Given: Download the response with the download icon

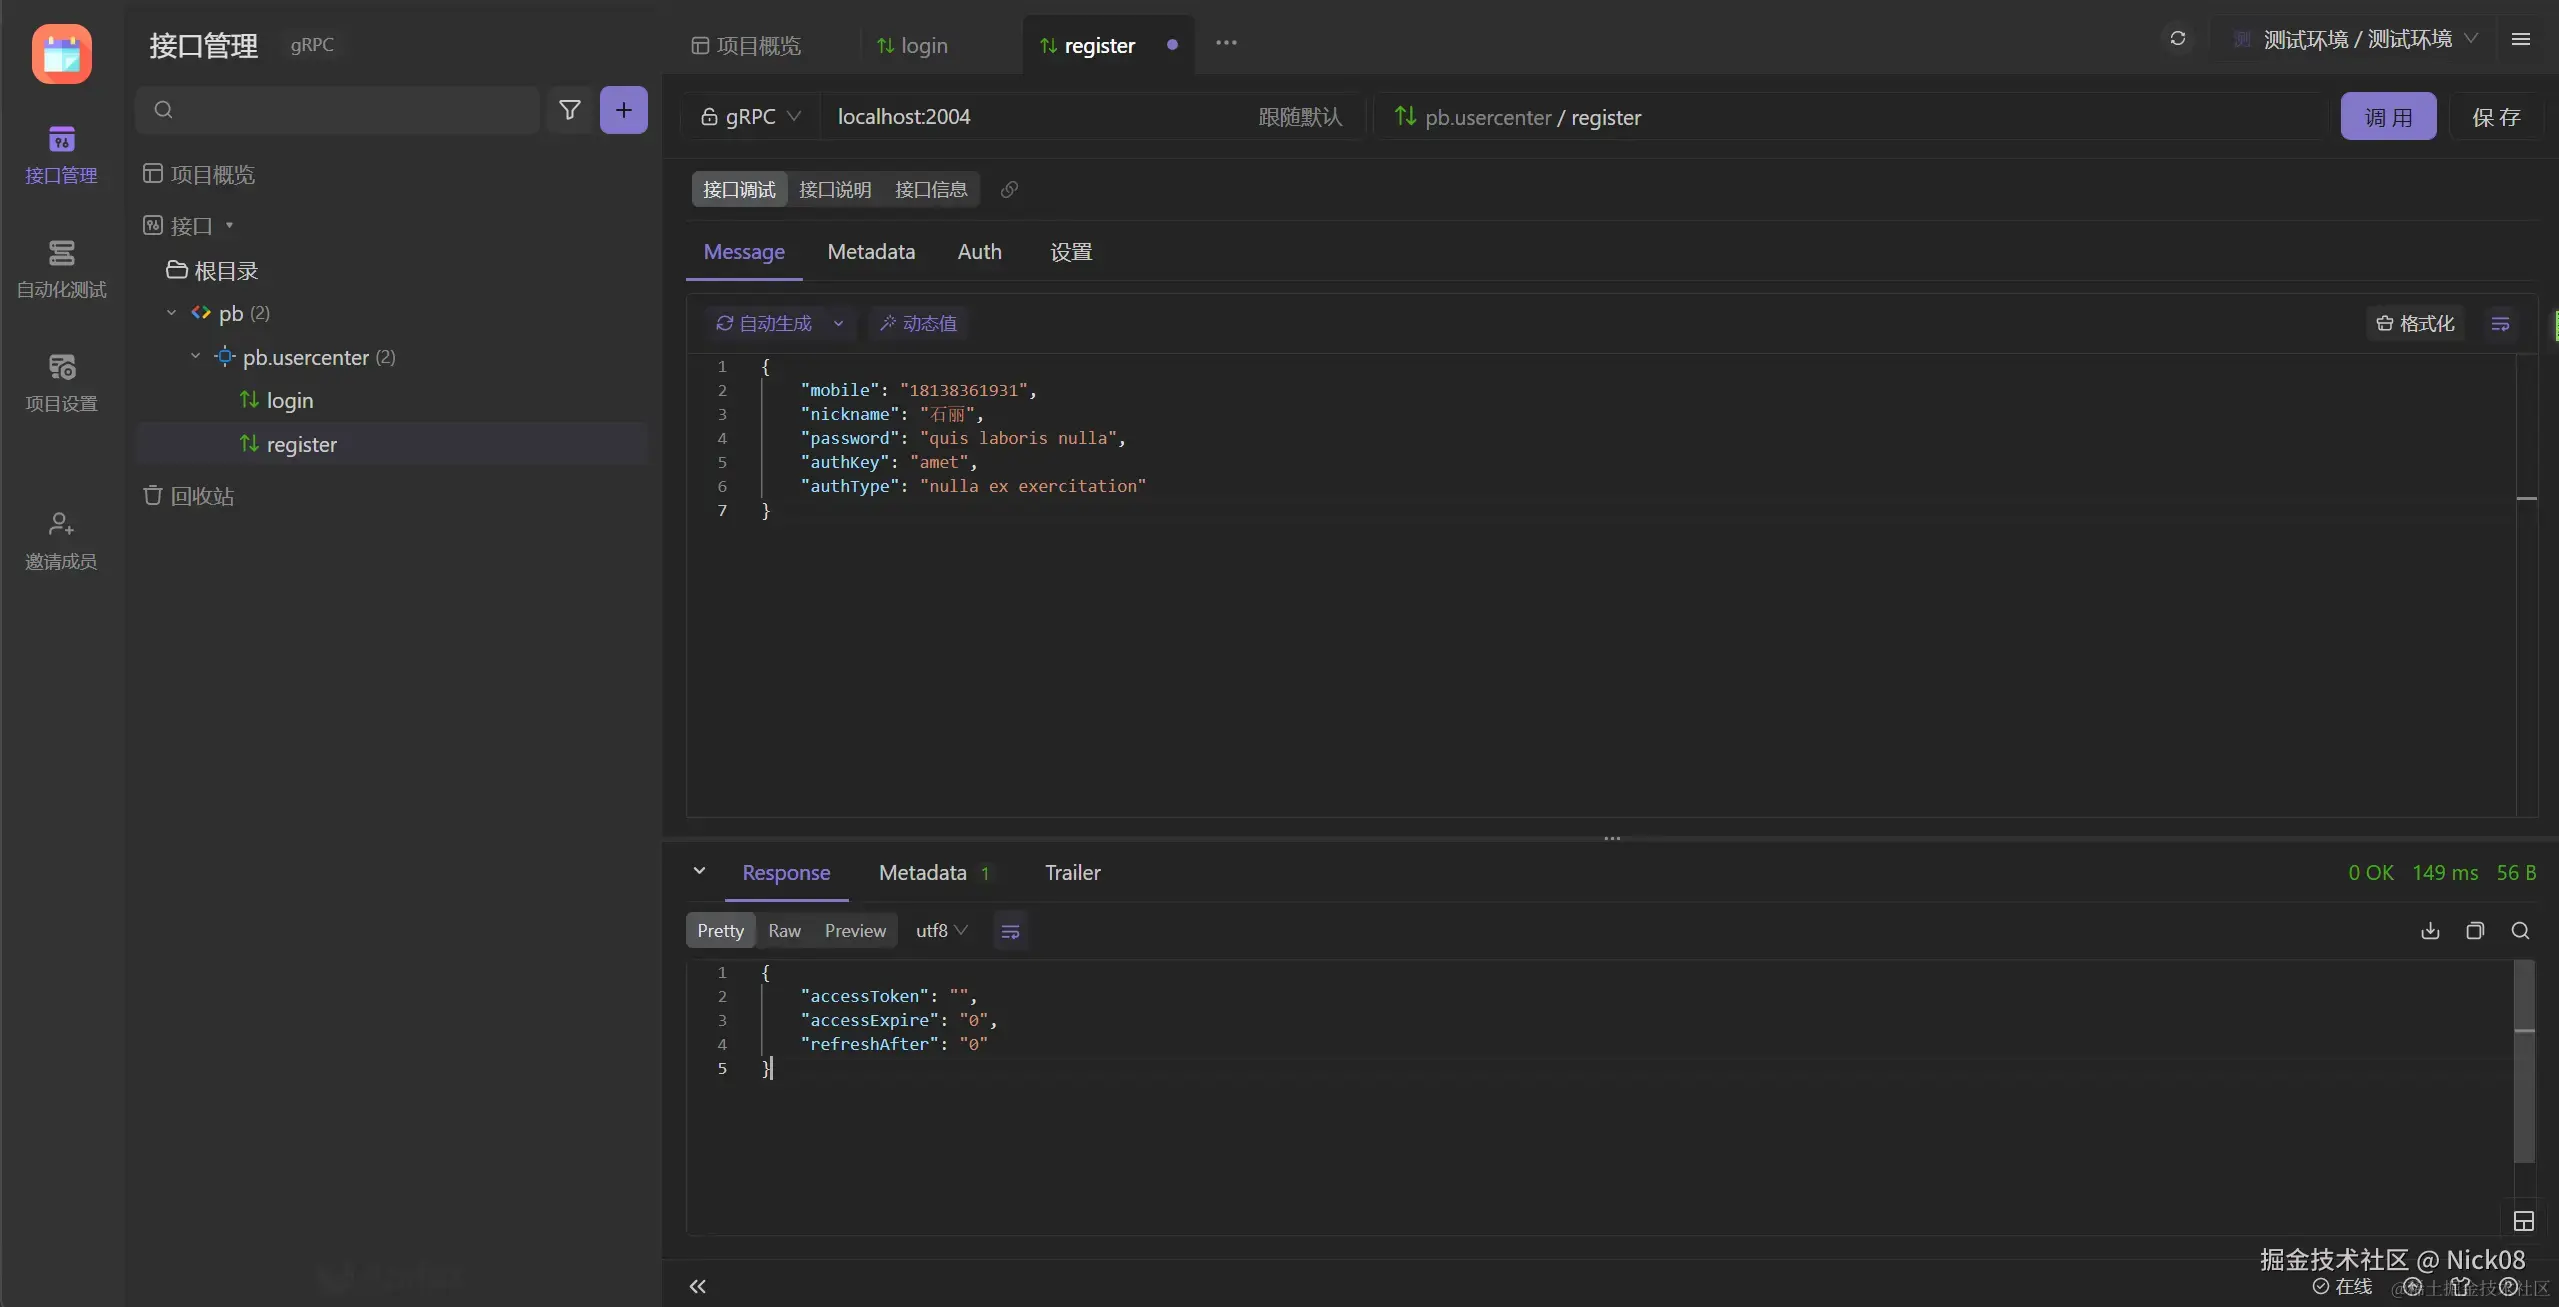Looking at the screenshot, I should click(2430, 931).
